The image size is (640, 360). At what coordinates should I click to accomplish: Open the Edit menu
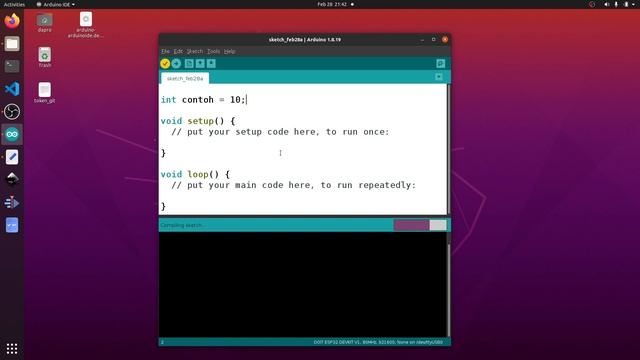(x=178, y=51)
